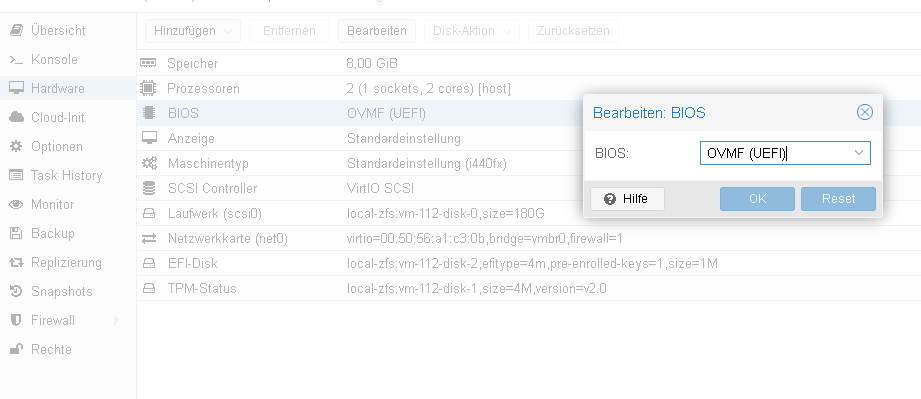Go to the Replizierung section

click(x=68, y=262)
